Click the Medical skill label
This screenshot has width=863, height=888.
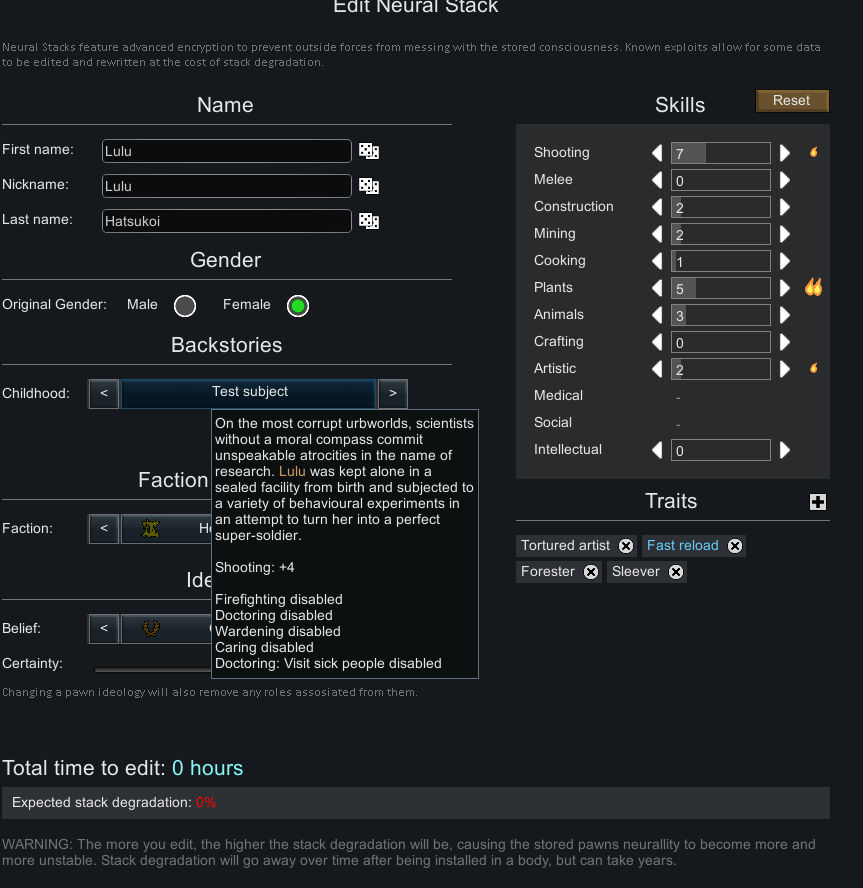(x=558, y=395)
